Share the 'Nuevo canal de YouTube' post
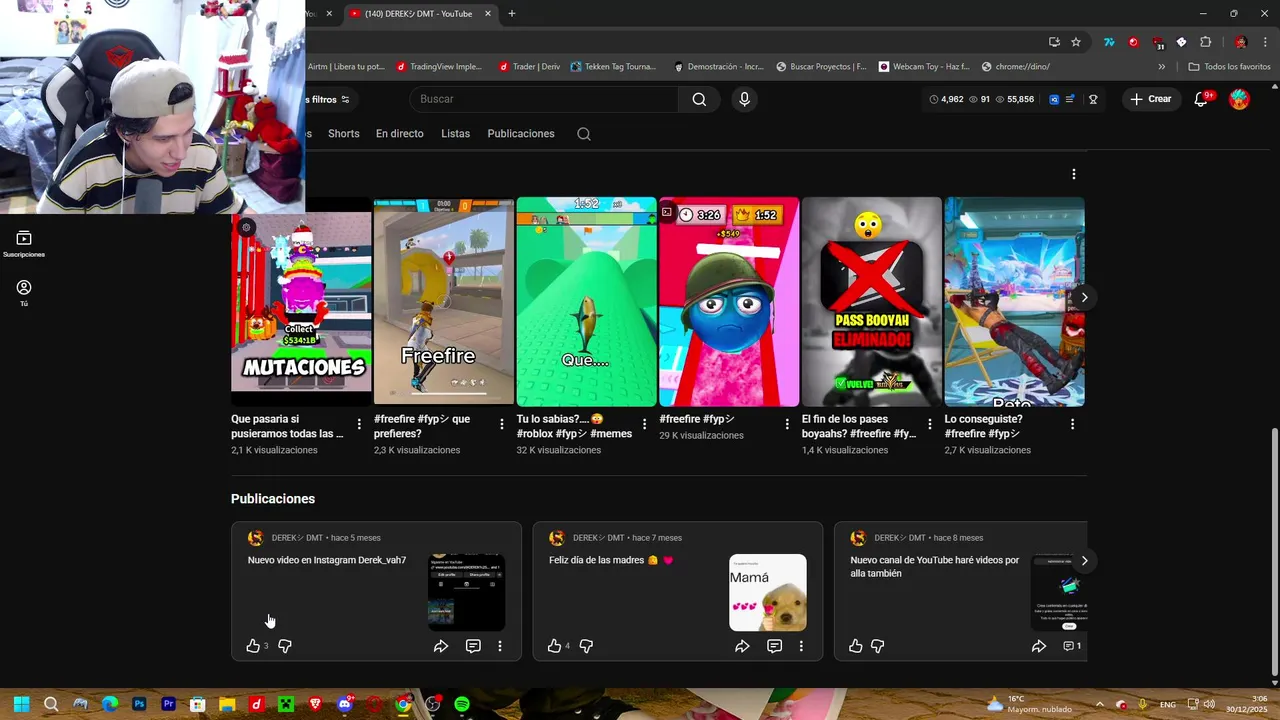 pos(1039,646)
